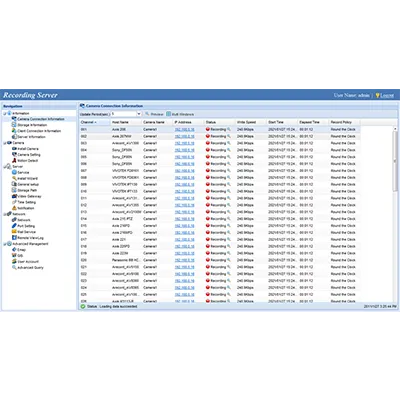Open the Notification warning icon item
This screenshot has height=400, width=400.
14,208
